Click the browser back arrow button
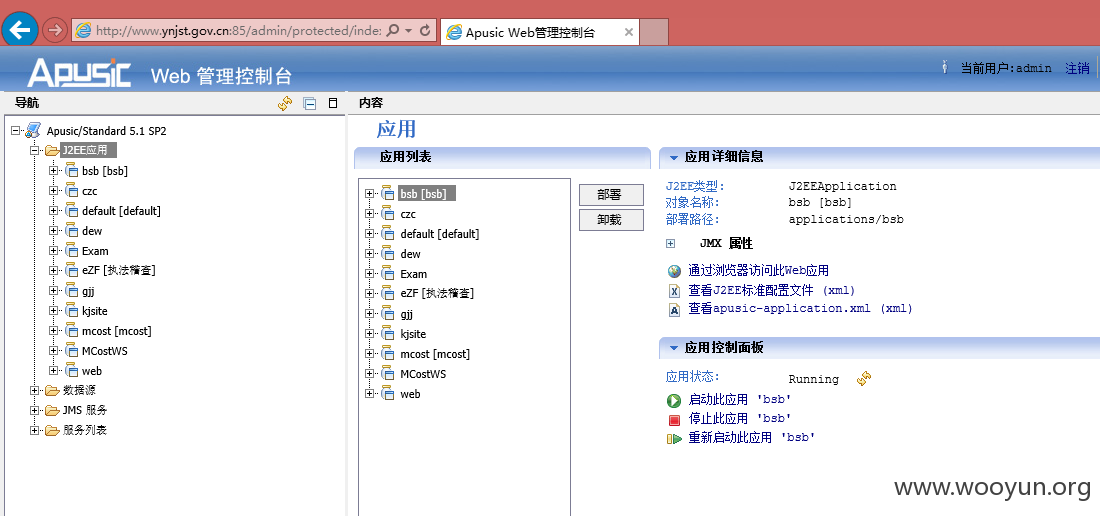1100x516 pixels. point(20,29)
